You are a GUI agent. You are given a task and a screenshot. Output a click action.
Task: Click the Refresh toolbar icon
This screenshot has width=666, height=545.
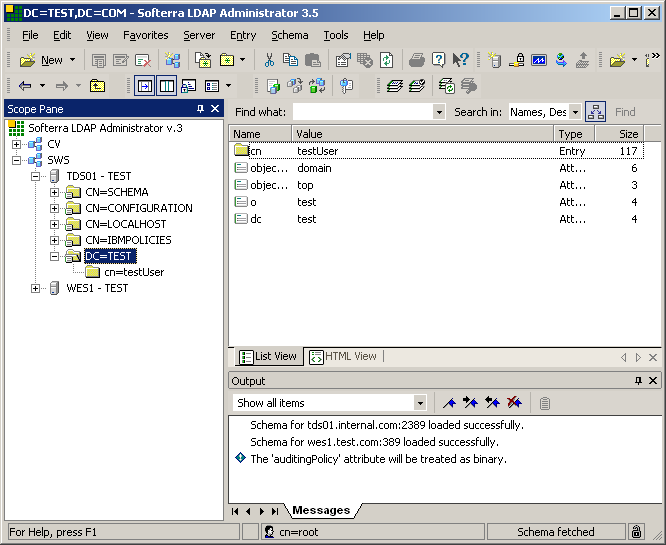[x=386, y=60]
